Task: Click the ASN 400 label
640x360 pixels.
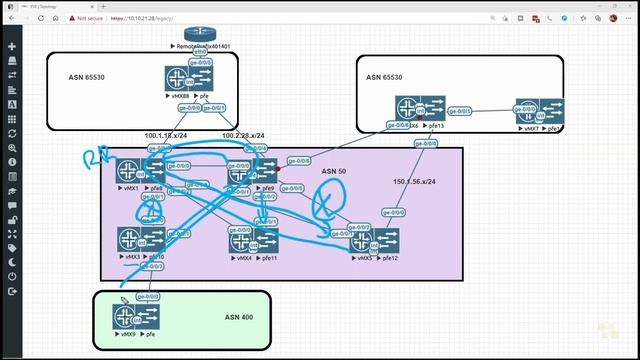Action: (x=239, y=317)
